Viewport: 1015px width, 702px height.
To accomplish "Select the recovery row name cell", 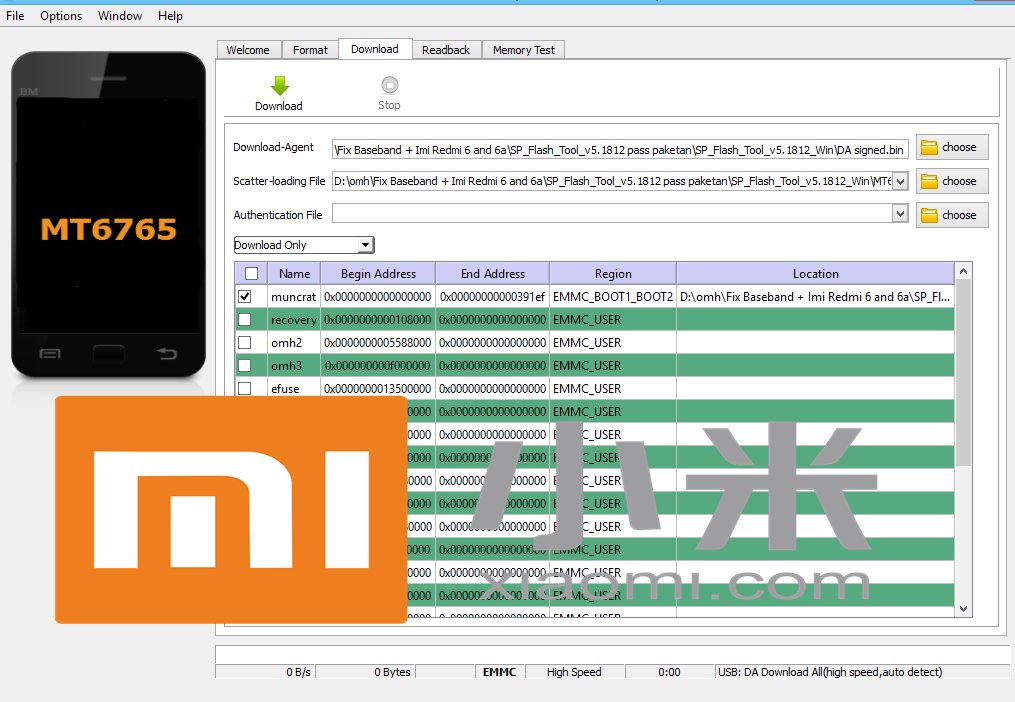I will 294,319.
